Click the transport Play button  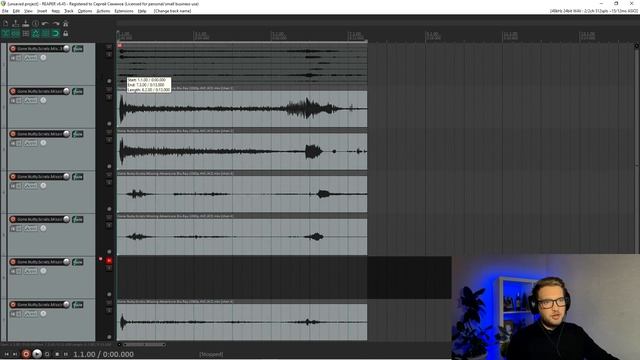coord(37,354)
